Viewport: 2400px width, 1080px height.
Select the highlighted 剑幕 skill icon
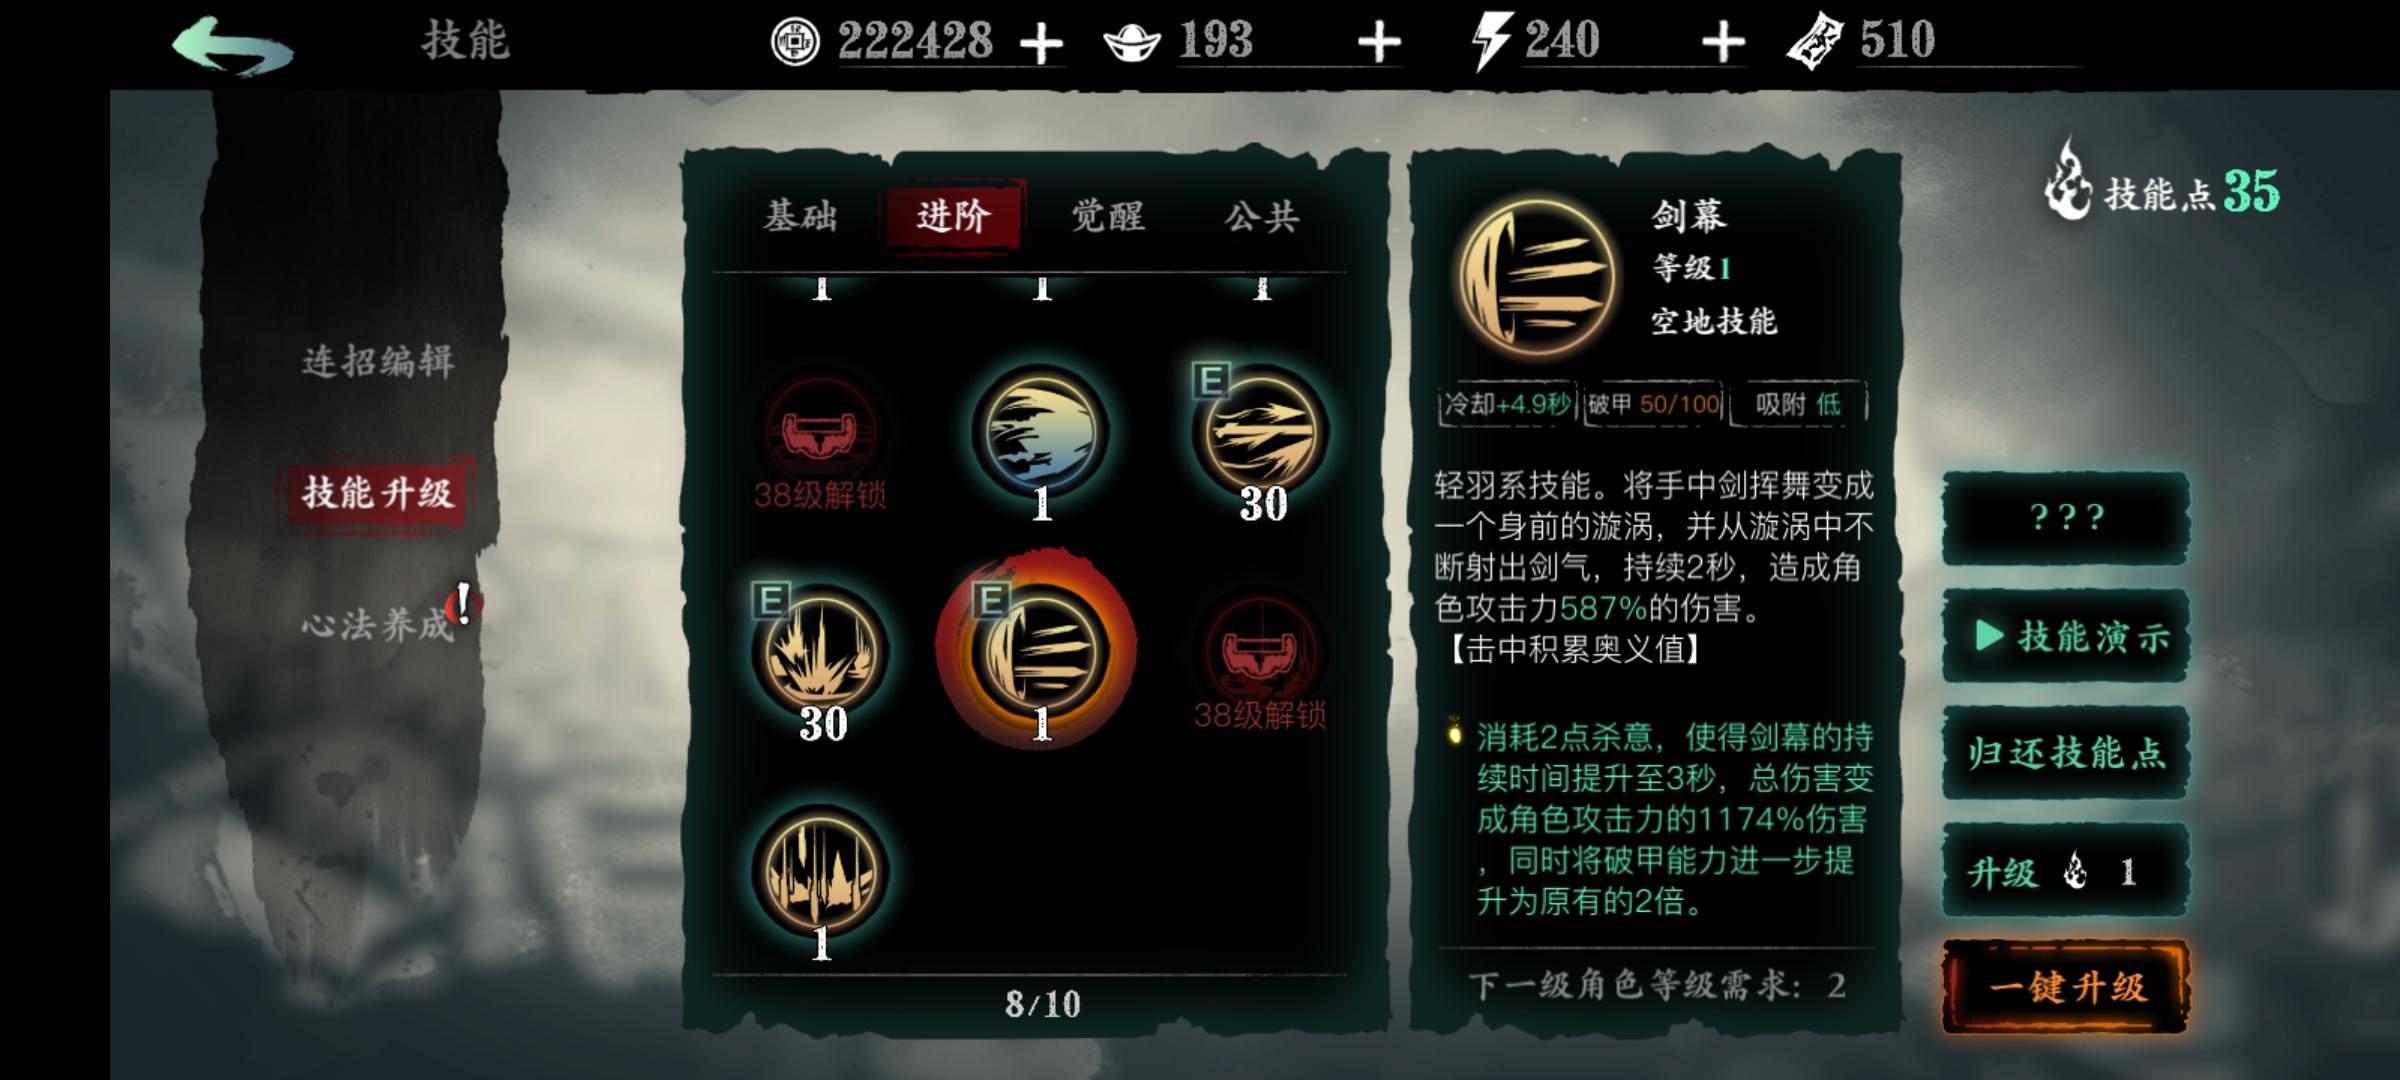click(1041, 652)
